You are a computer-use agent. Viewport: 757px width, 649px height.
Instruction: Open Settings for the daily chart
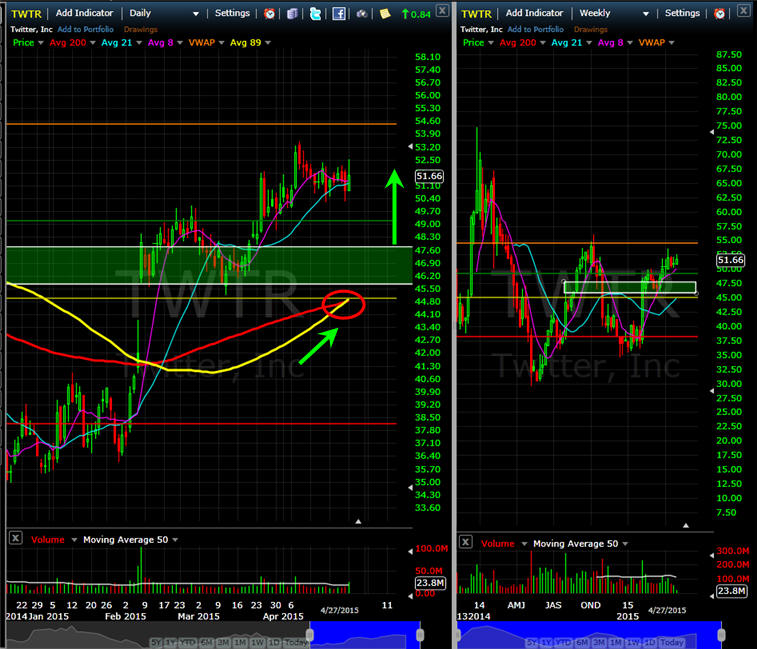pos(232,13)
